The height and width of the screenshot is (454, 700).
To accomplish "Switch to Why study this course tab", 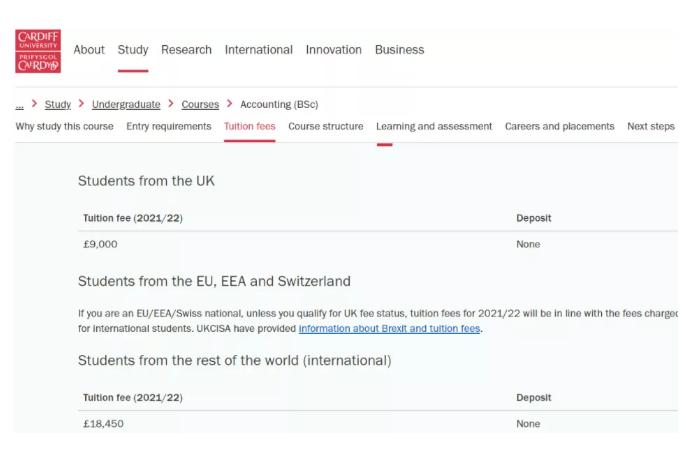I will coord(65,127).
